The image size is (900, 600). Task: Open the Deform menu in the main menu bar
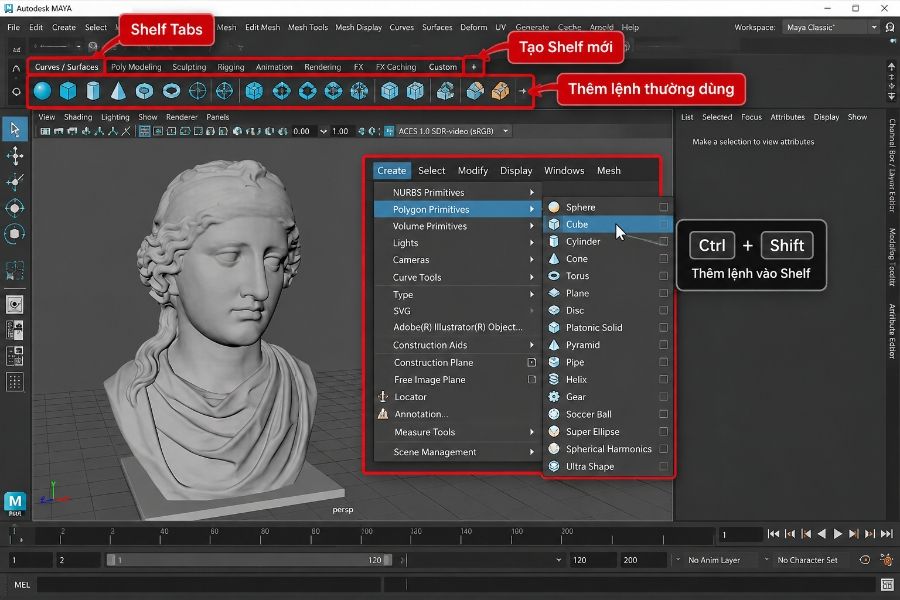pos(474,27)
